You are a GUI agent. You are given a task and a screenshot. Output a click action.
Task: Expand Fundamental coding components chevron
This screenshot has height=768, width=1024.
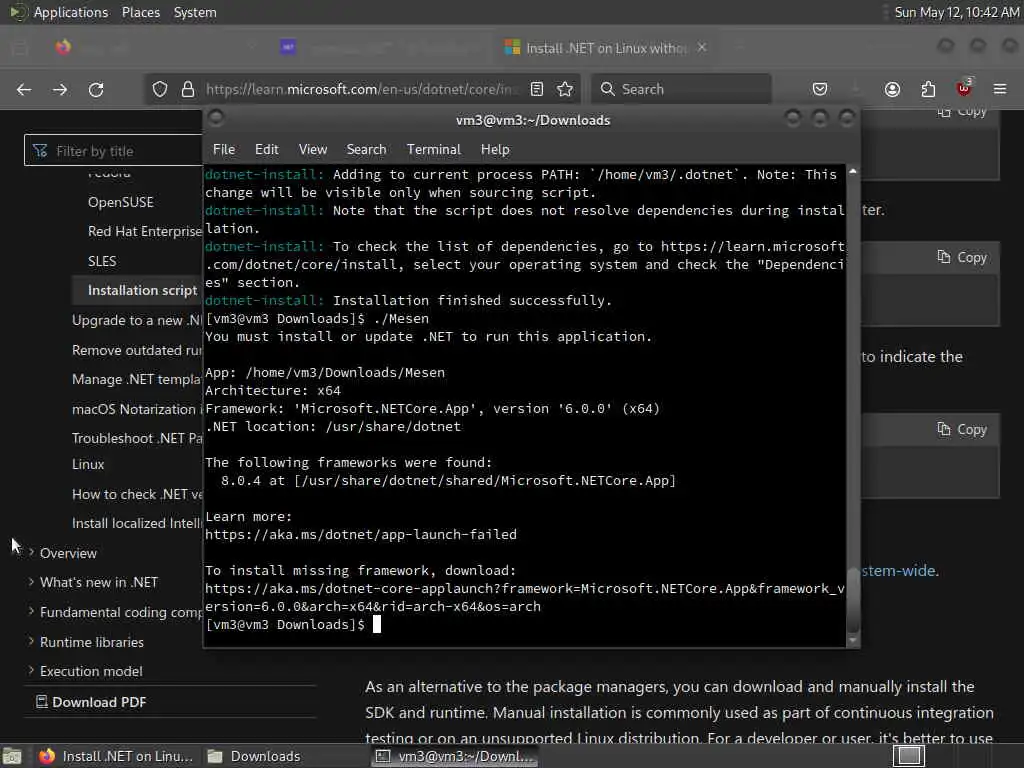(31, 611)
